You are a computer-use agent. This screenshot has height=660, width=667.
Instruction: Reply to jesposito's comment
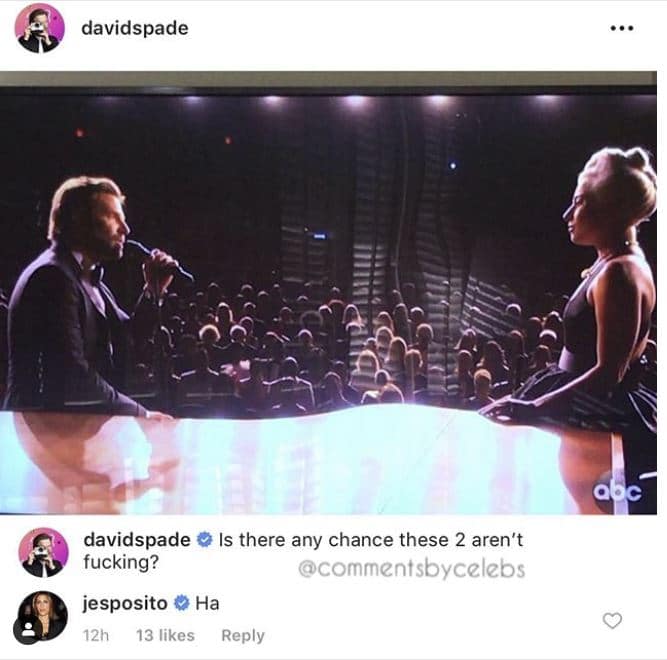point(243,635)
